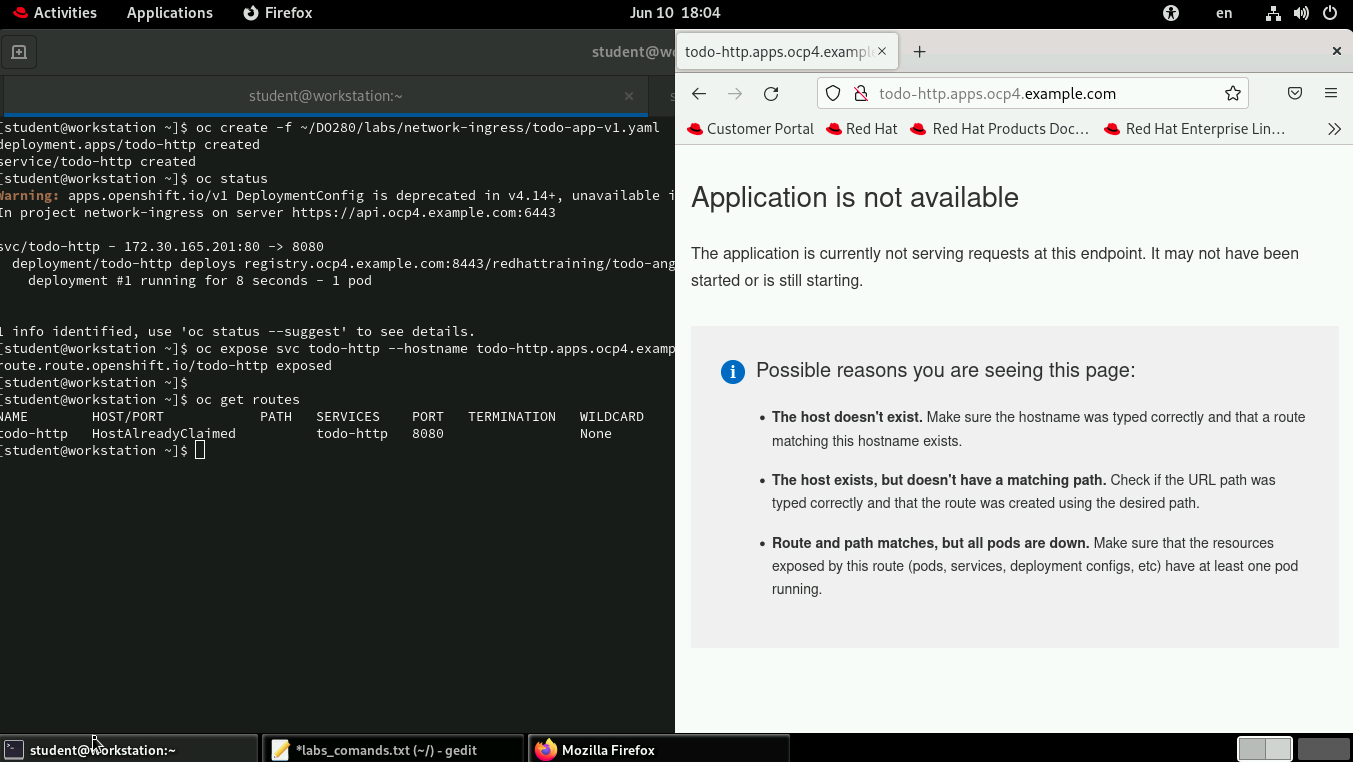Image resolution: width=1353 pixels, height=762 pixels.
Task: Open the Customer Portal bookmark
Action: click(x=750, y=128)
